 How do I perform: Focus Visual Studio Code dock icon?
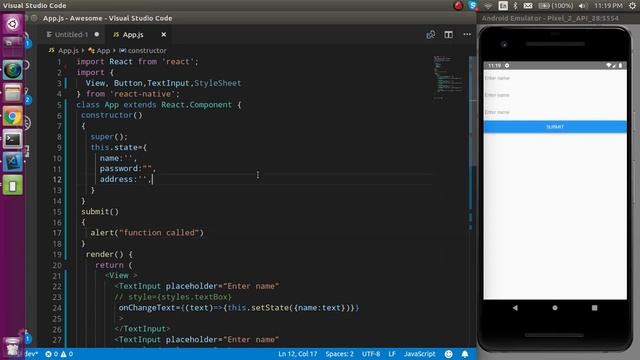[12, 163]
